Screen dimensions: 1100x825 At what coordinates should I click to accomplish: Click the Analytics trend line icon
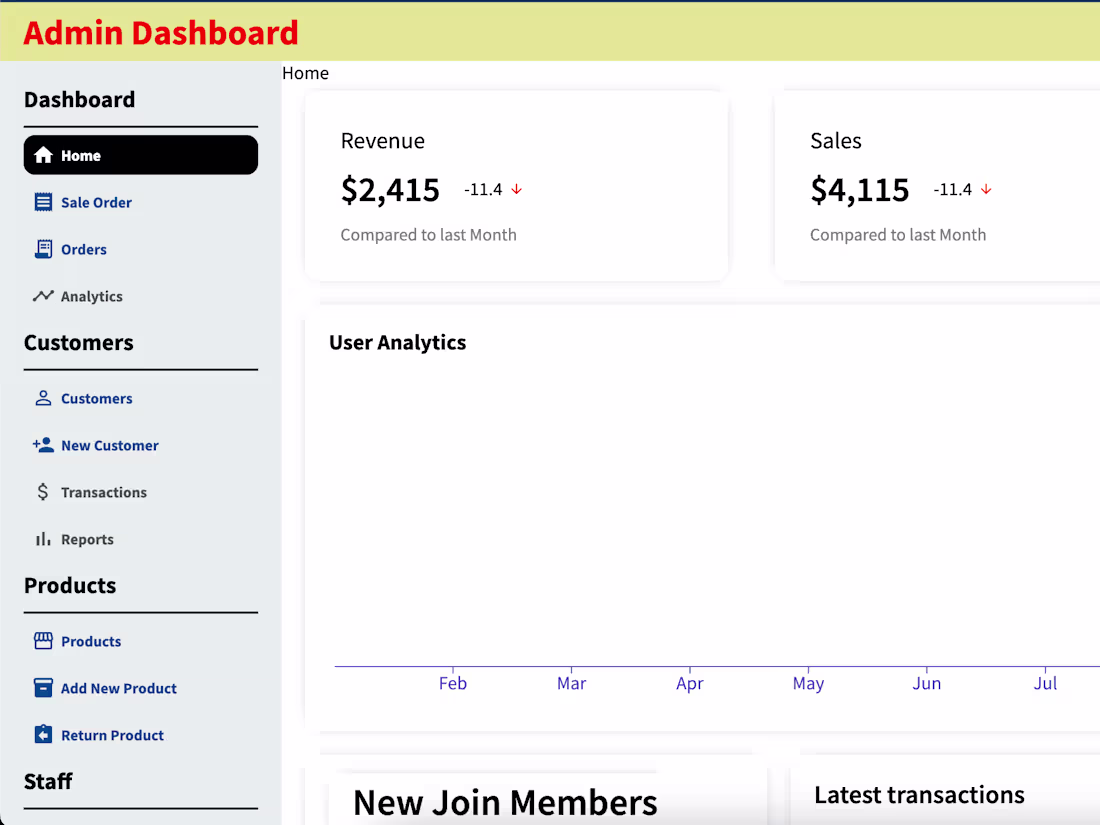43,296
